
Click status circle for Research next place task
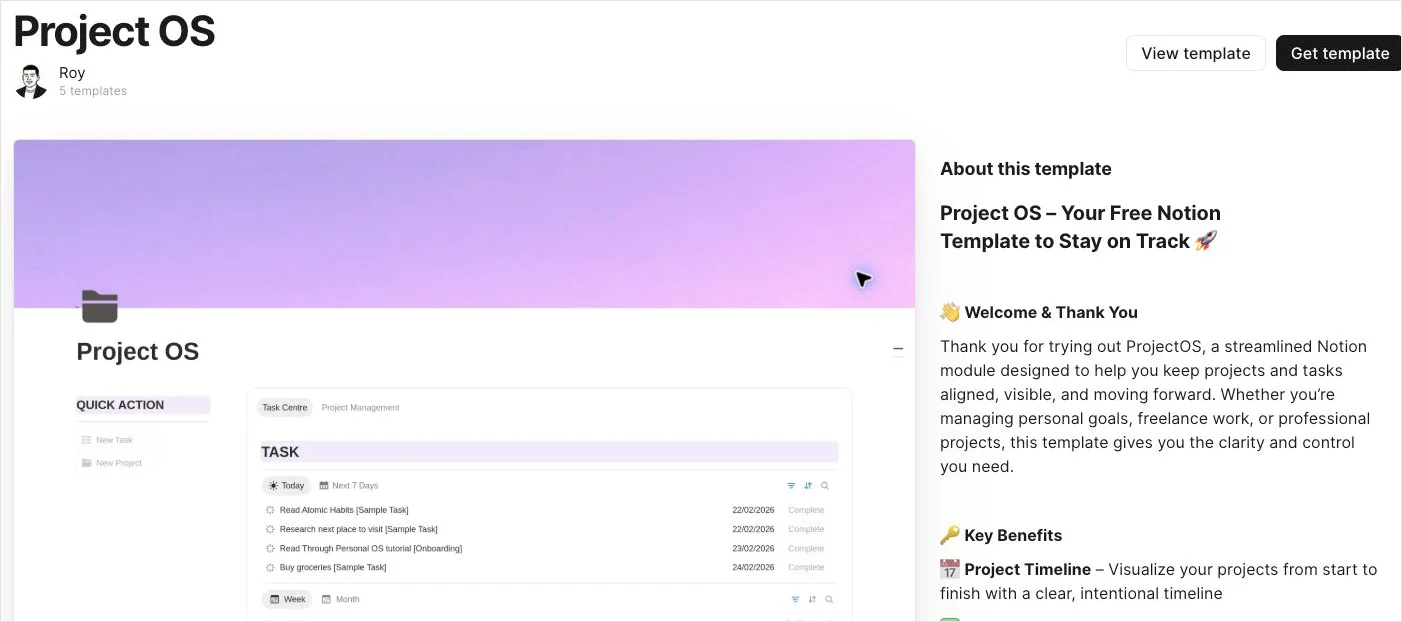(x=270, y=529)
